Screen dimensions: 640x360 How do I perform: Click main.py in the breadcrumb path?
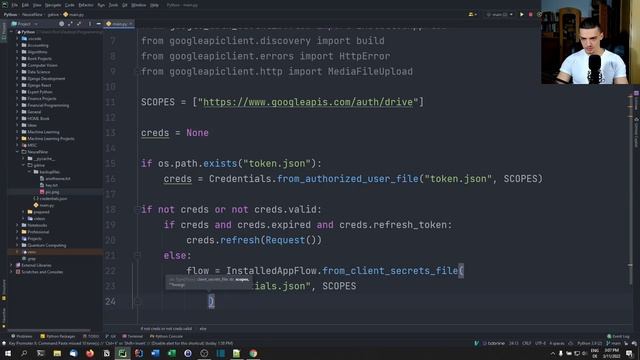click(74, 14)
